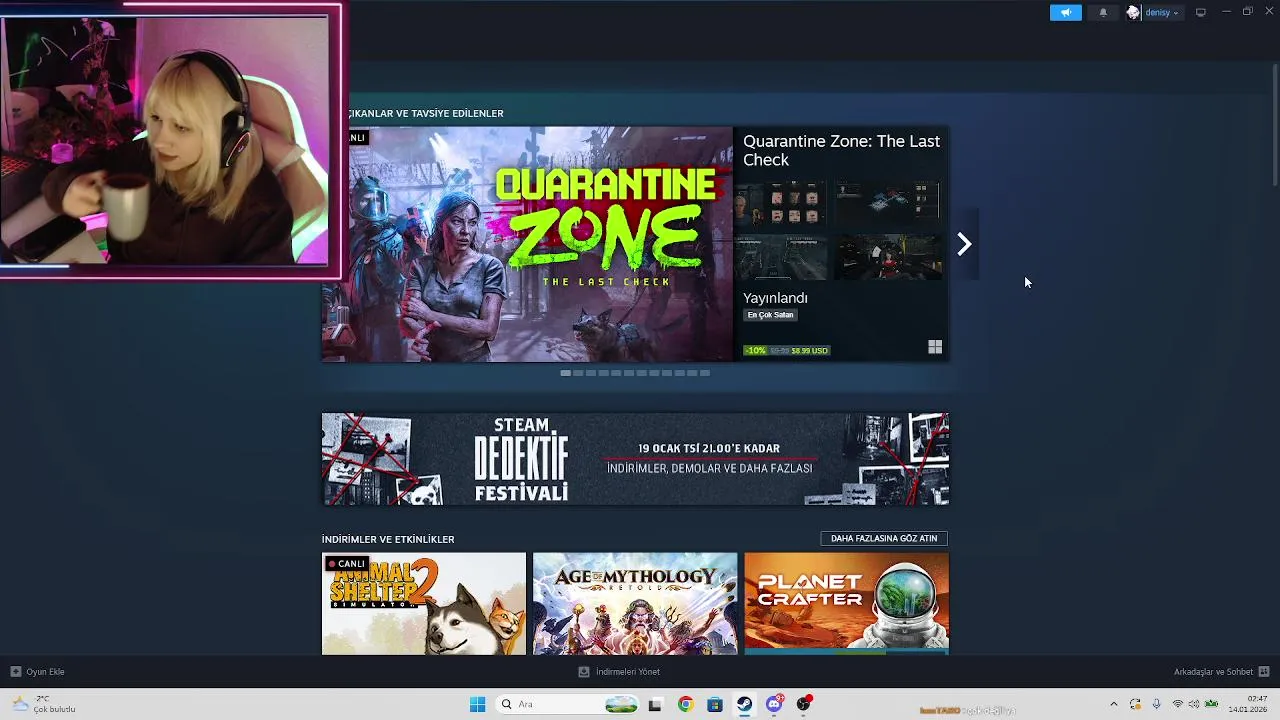The image size is (1280, 720).
Task: Go to next featured game arrow
Action: pos(964,244)
